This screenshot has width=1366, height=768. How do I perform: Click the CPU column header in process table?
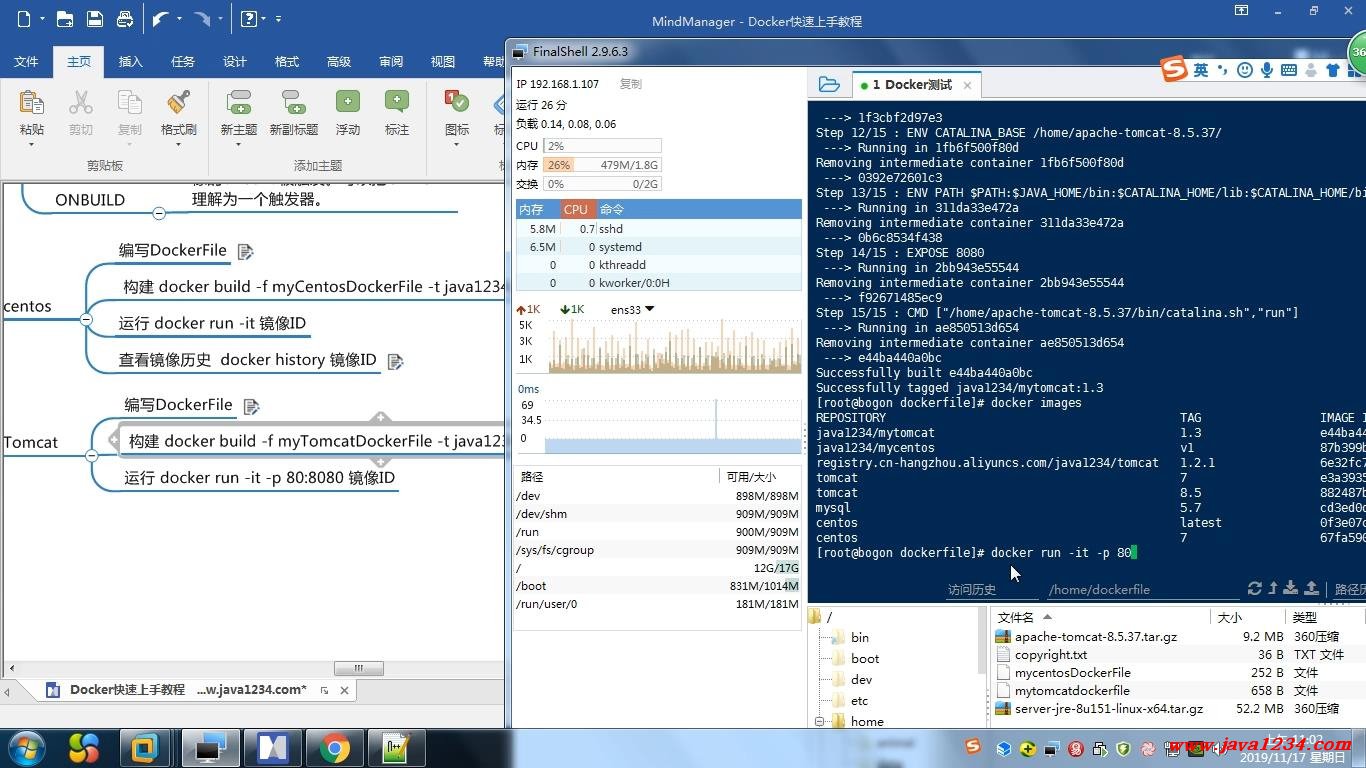coord(576,209)
